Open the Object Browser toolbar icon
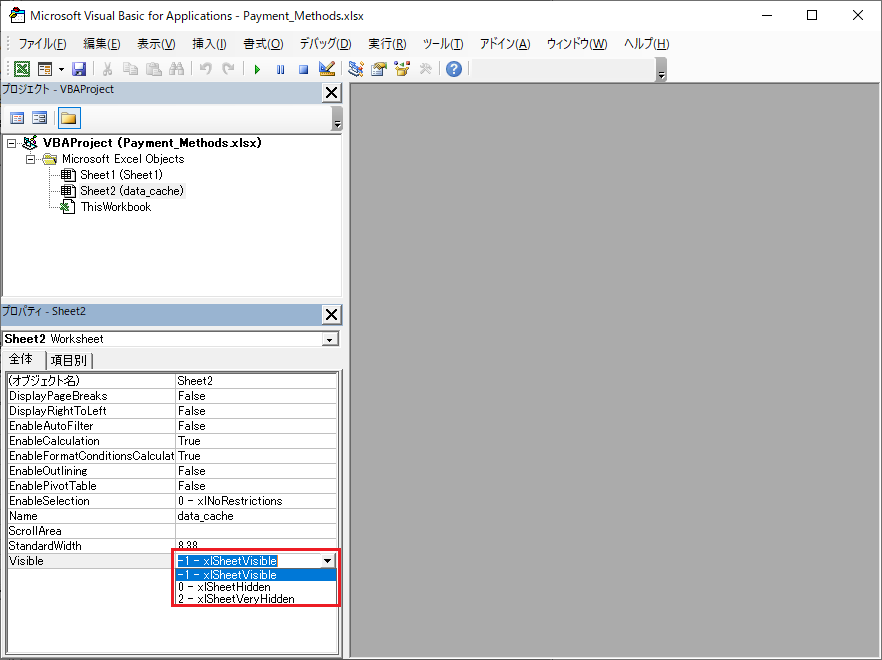882x660 pixels. 402,69
